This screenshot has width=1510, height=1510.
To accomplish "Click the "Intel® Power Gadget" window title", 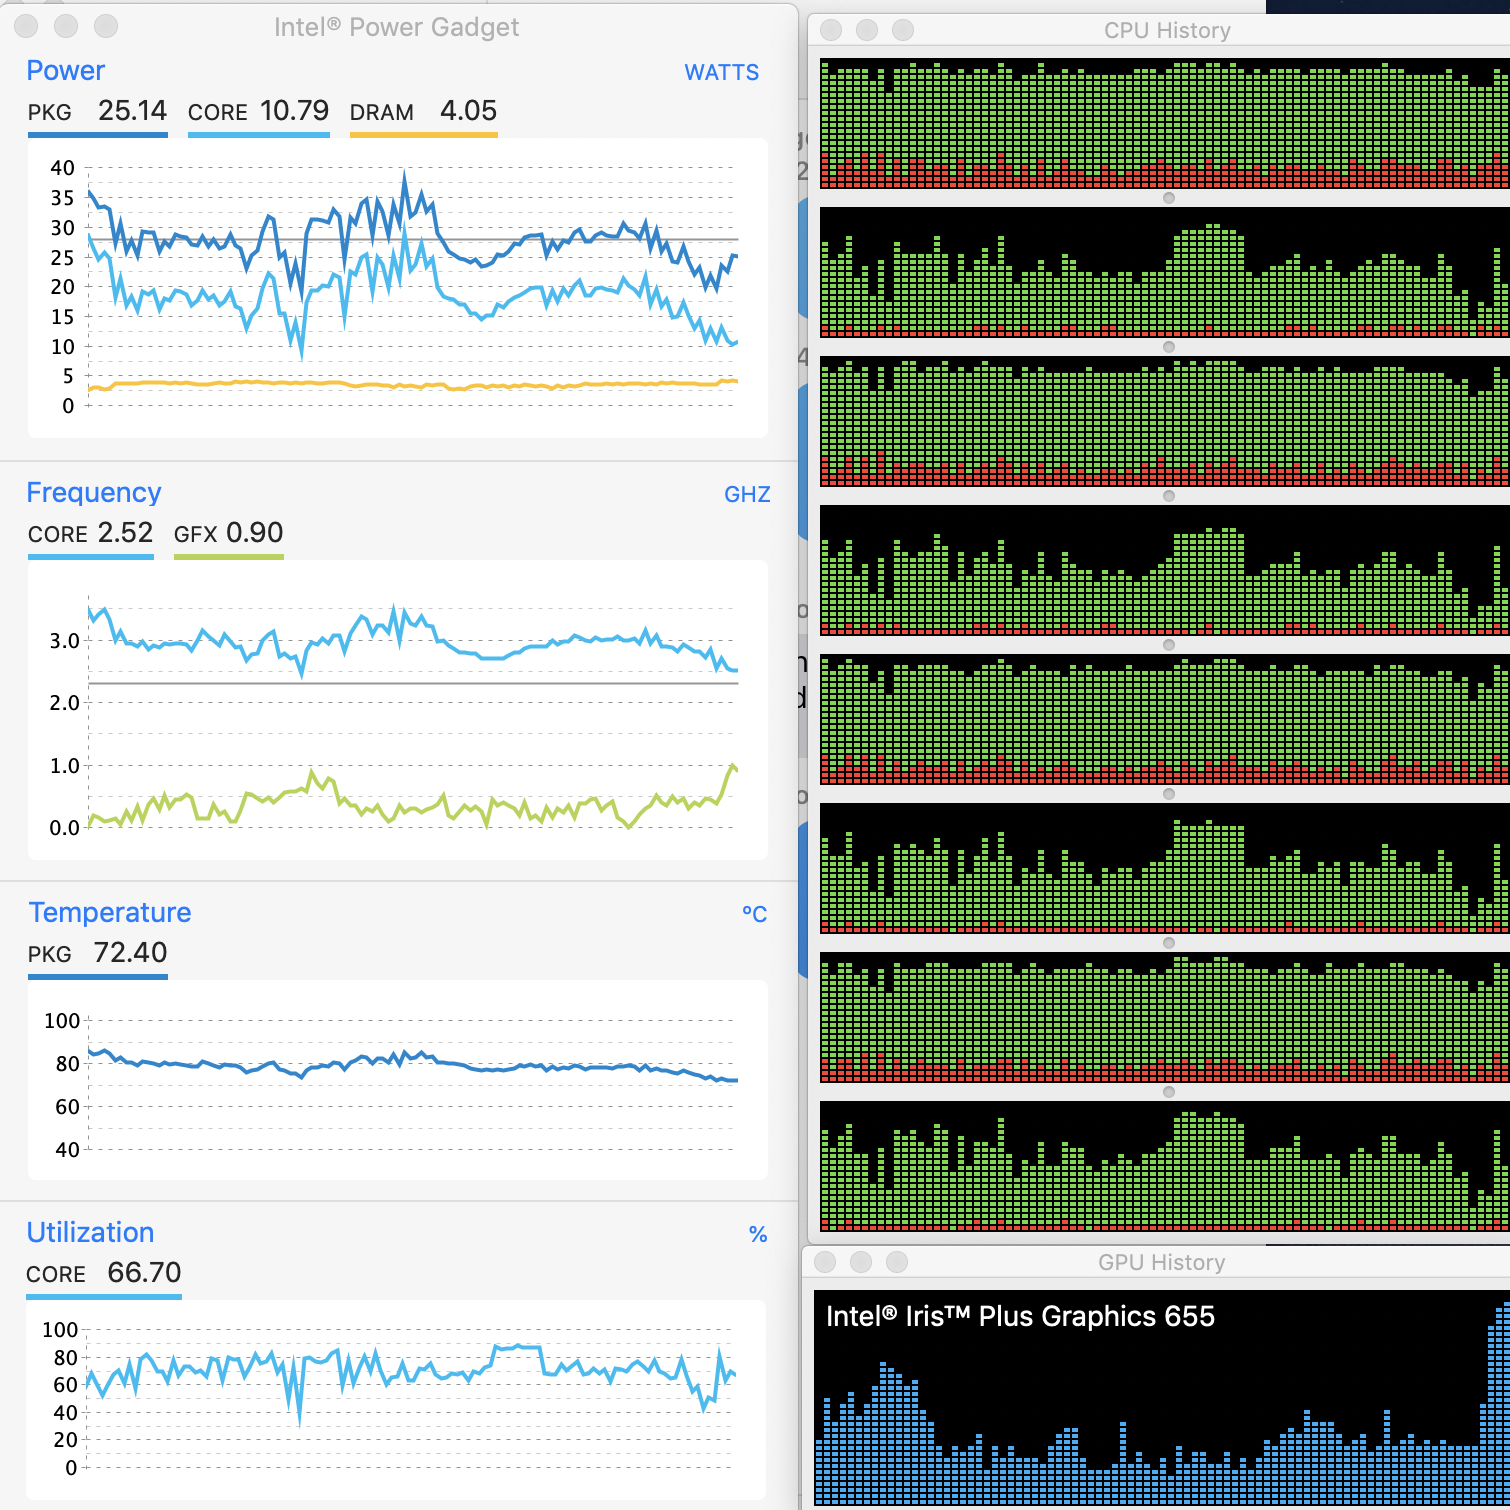I will pyautogui.click(x=397, y=27).
